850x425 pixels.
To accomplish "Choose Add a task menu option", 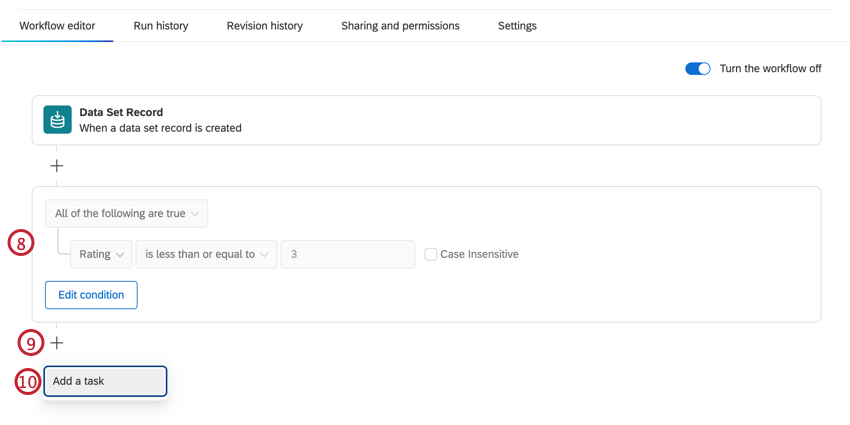I will click(105, 381).
